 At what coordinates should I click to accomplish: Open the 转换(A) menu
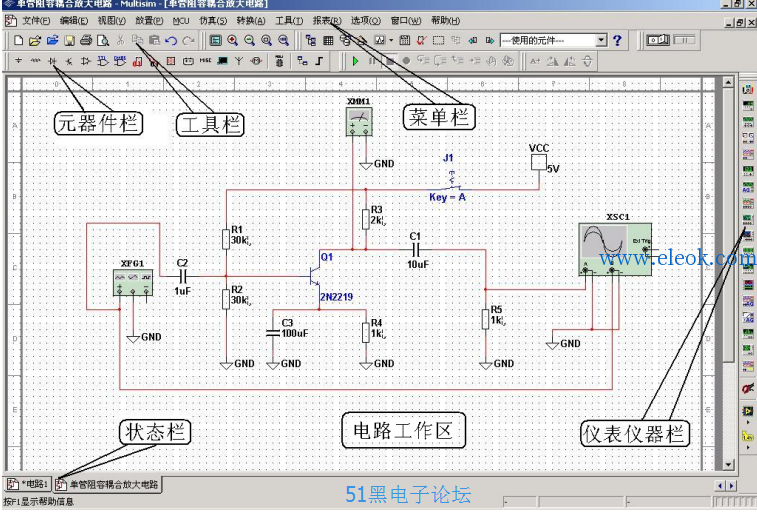(251, 21)
